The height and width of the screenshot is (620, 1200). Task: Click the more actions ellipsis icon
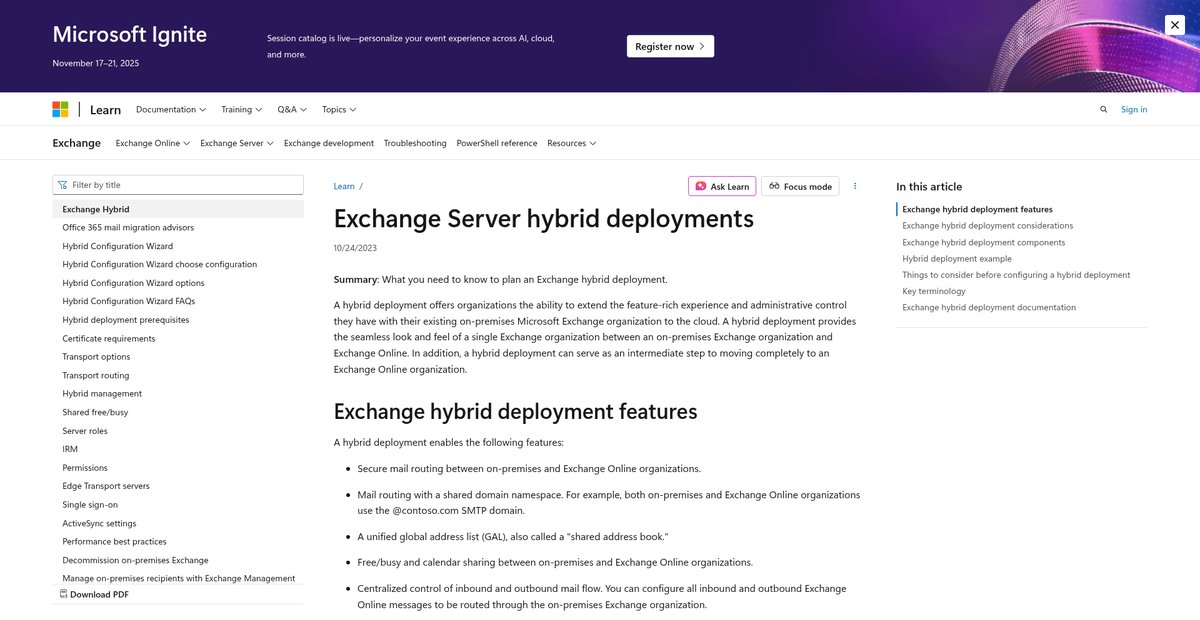pos(855,186)
